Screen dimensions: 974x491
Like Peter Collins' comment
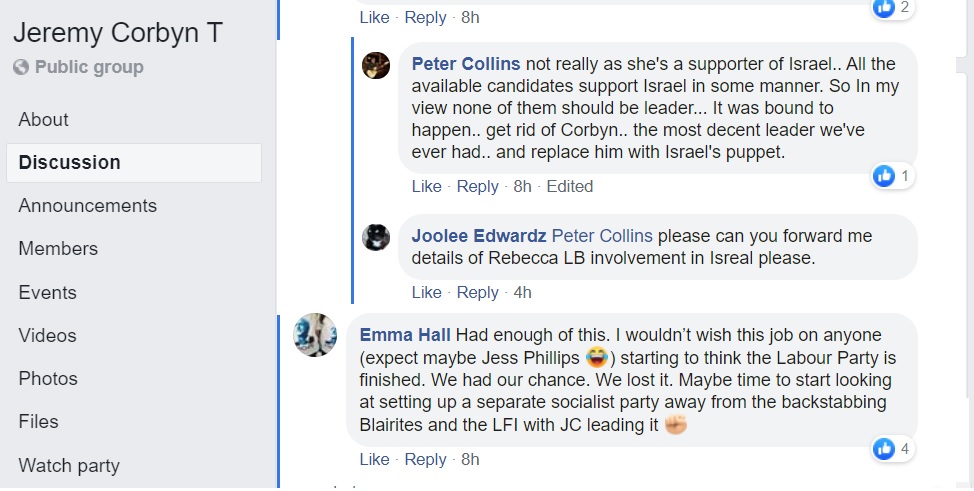point(426,186)
